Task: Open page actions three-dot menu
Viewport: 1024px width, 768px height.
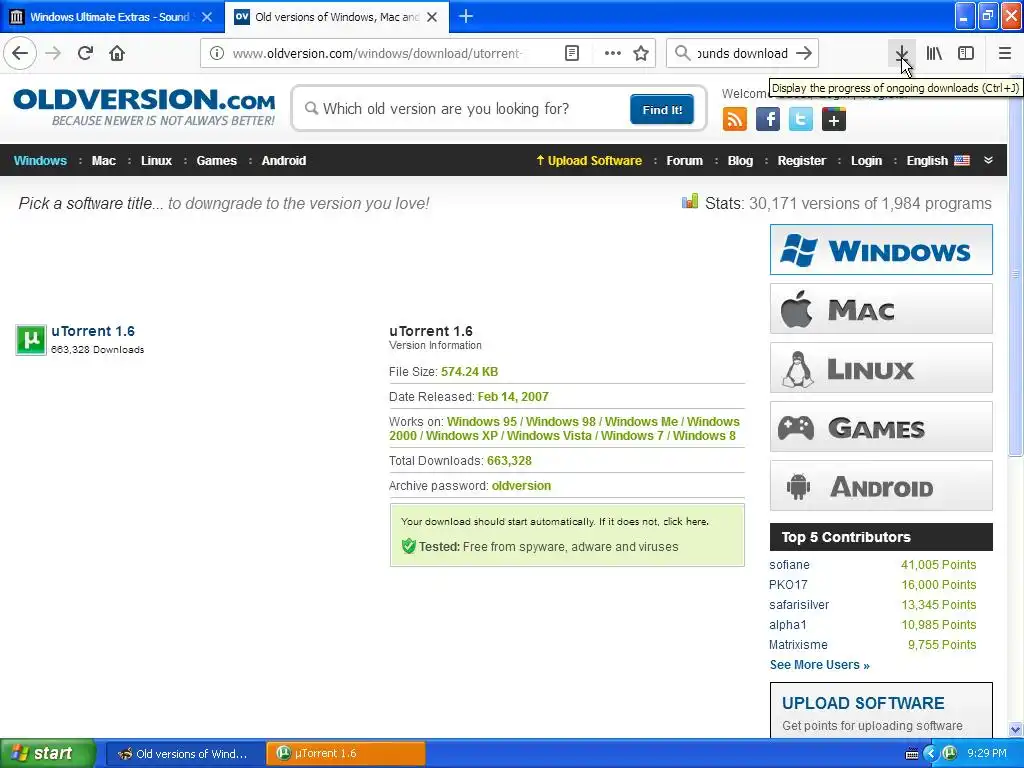Action: click(x=613, y=54)
